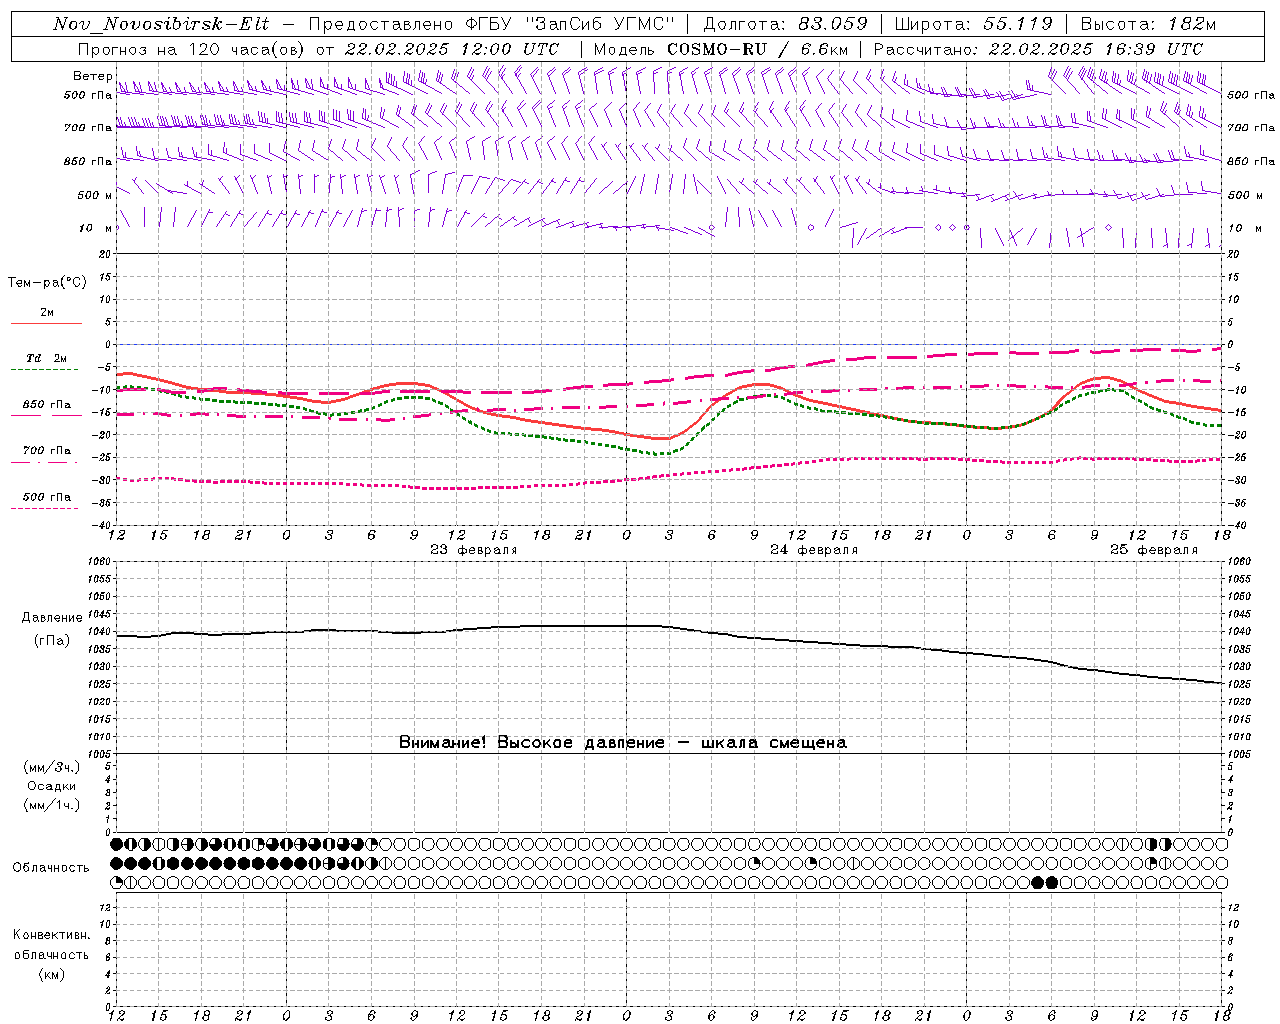Click the Рассчитано 22.02.2025 16:39 UTC timestamp
The height and width of the screenshot is (1024, 1280).
[x=1038, y=49]
